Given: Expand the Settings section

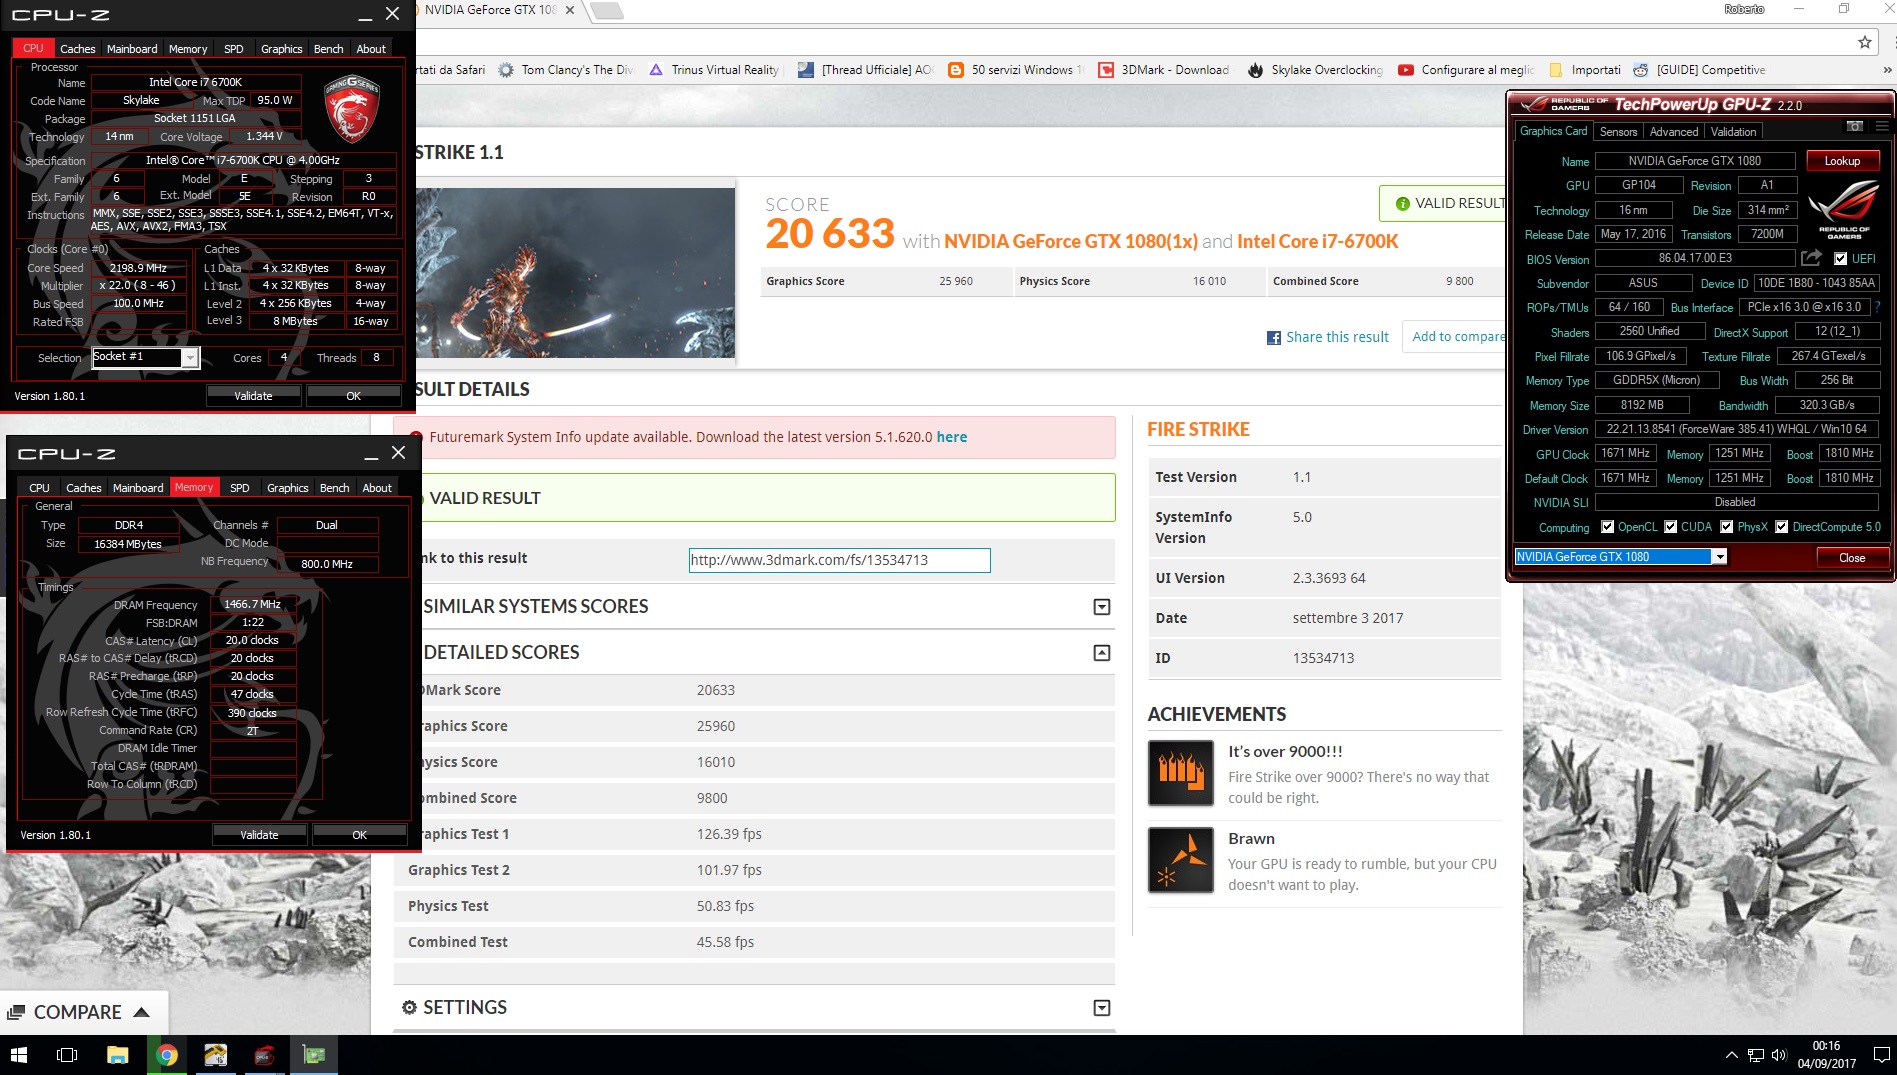Looking at the screenshot, I should pos(1101,1008).
